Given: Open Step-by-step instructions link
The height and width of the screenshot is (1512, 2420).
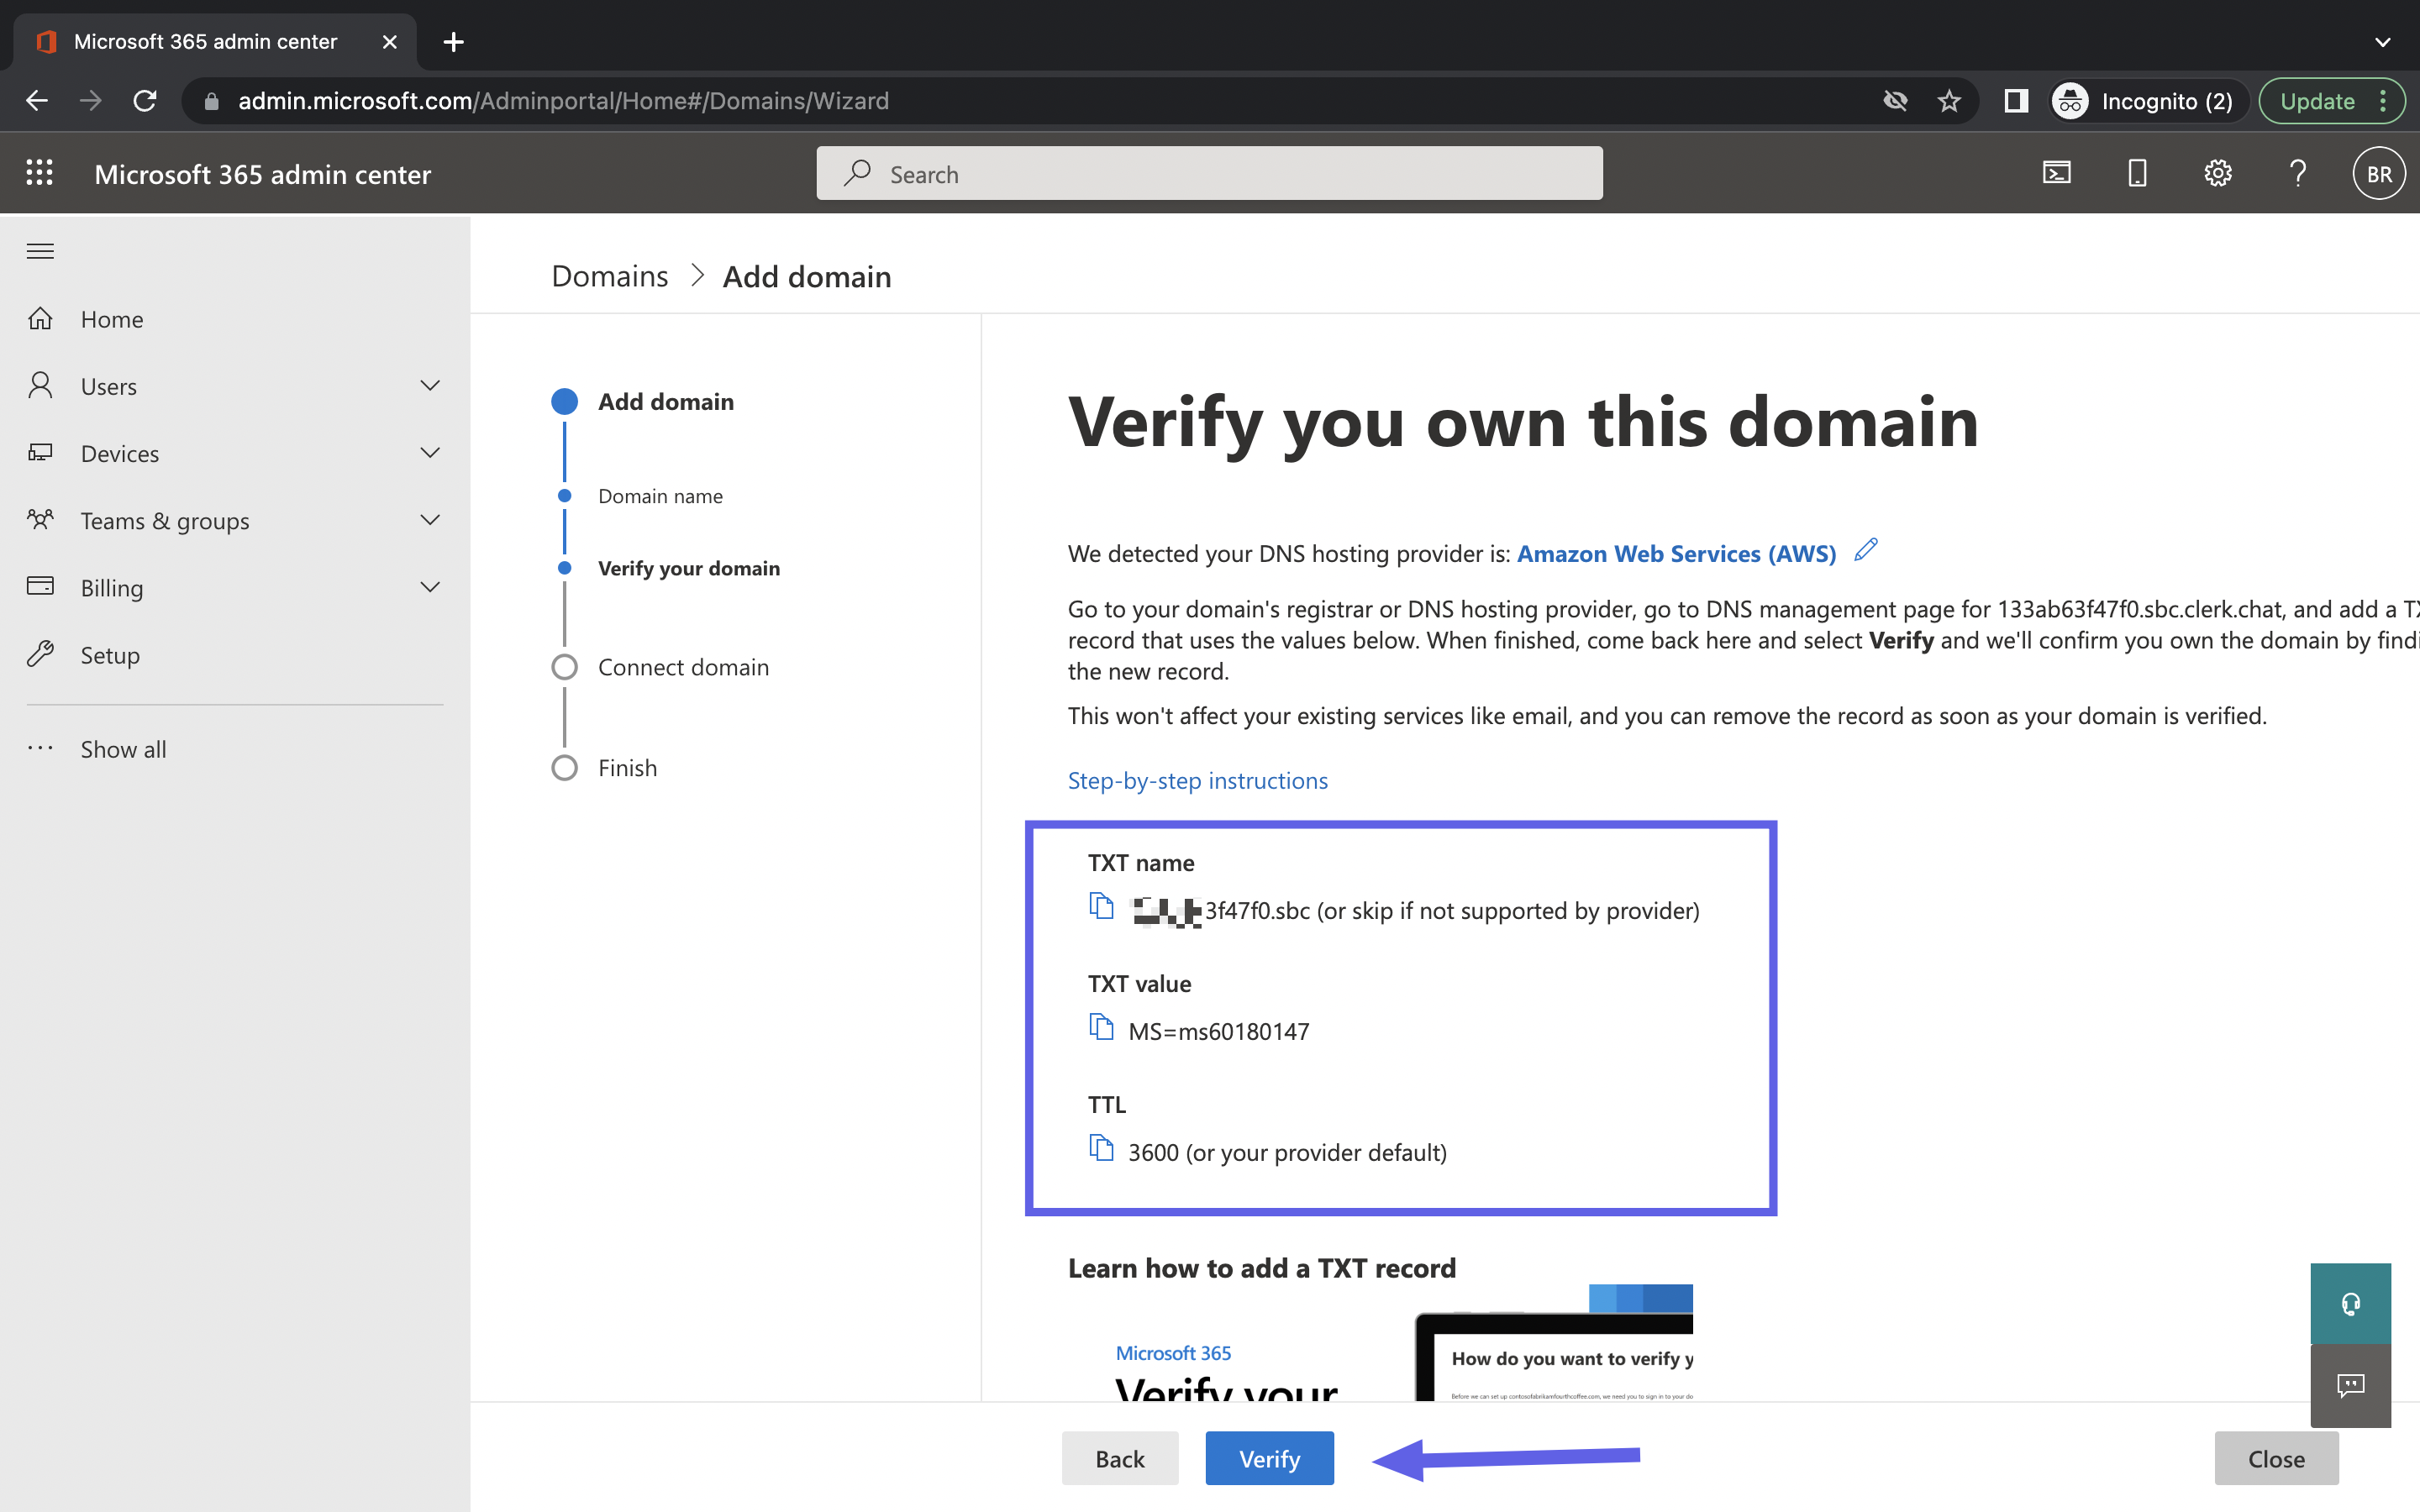Looking at the screenshot, I should click(1197, 780).
